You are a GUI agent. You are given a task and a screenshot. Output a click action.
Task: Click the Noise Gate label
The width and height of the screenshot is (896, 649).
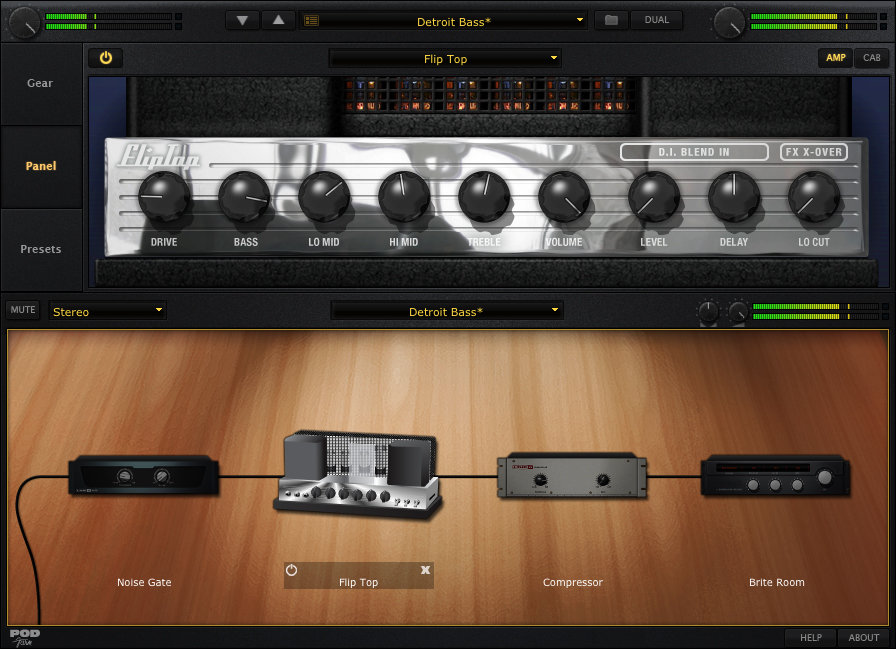pos(144,582)
